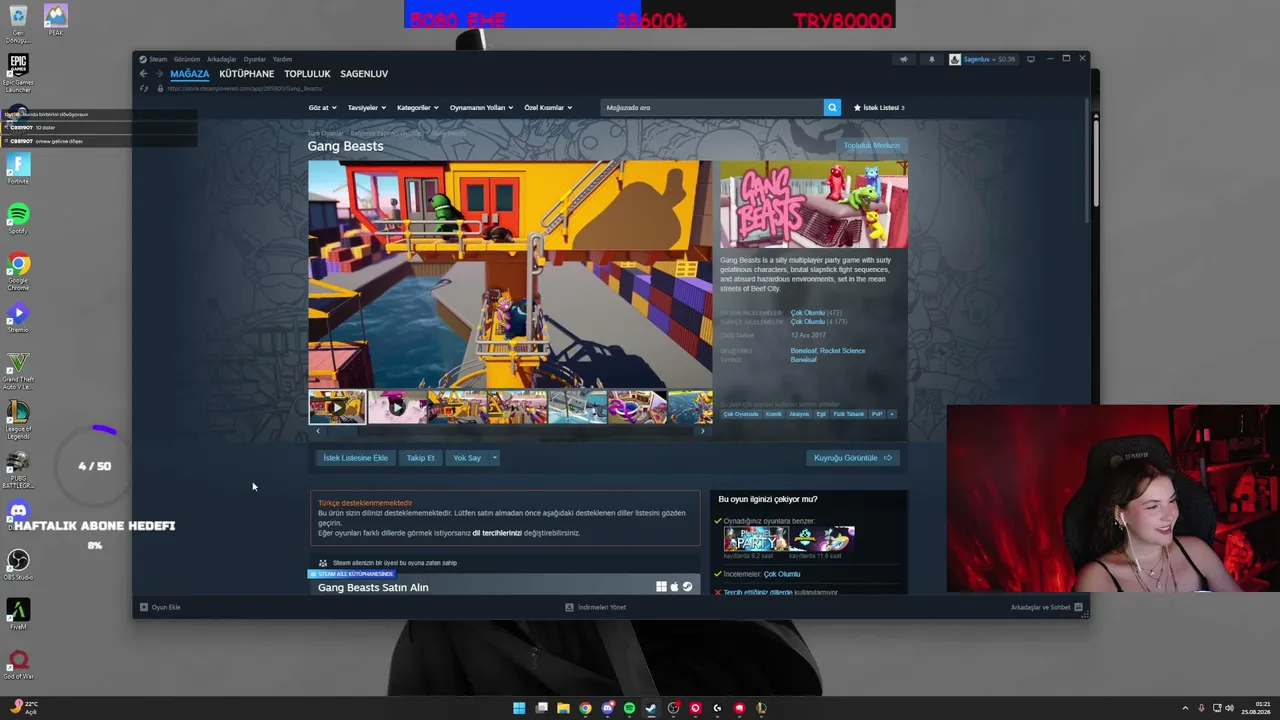
Task: Select the Recycle Bin desktop icon
Action: 18,24
